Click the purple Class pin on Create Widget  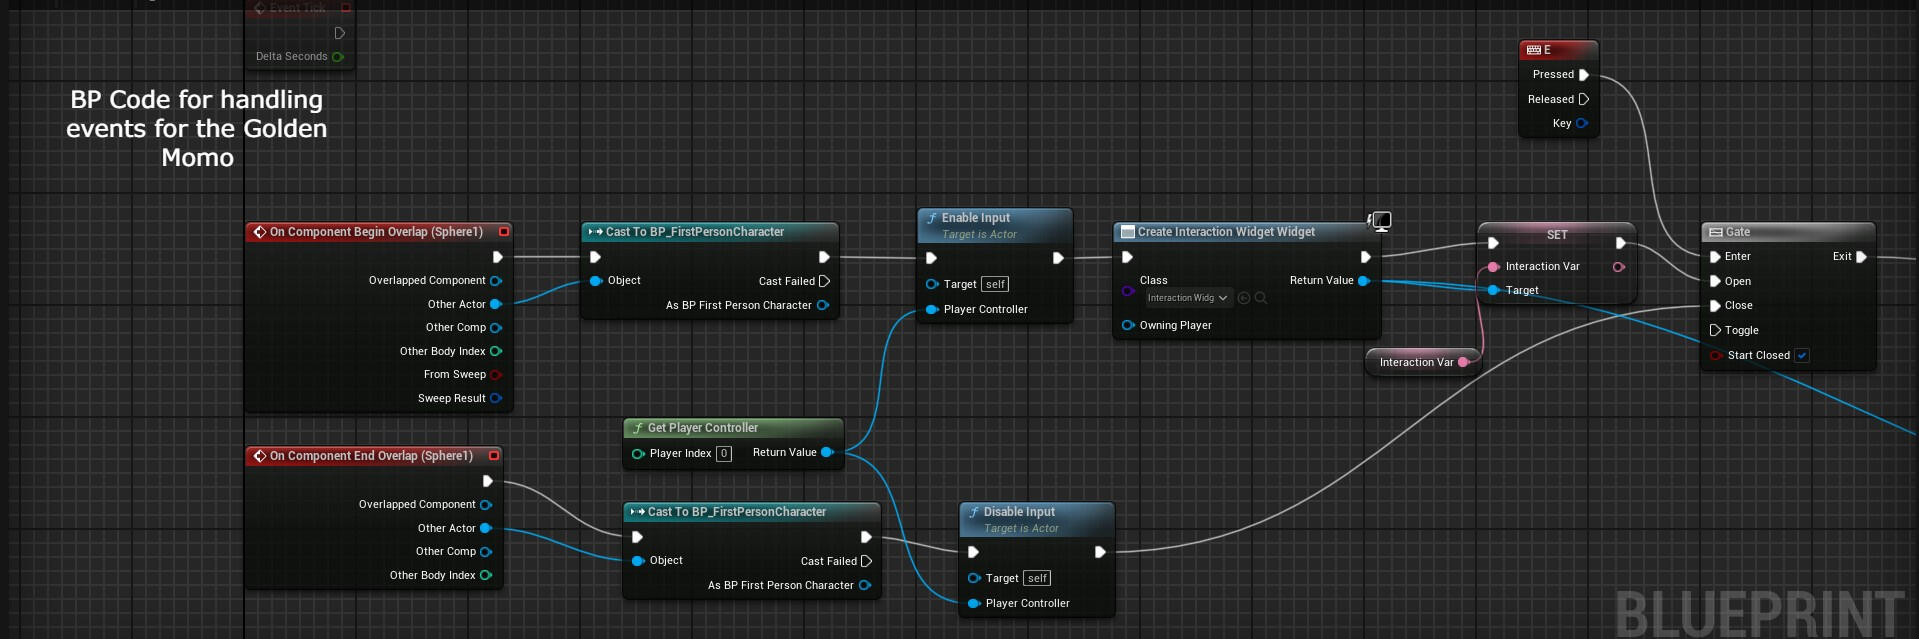[1128, 291]
